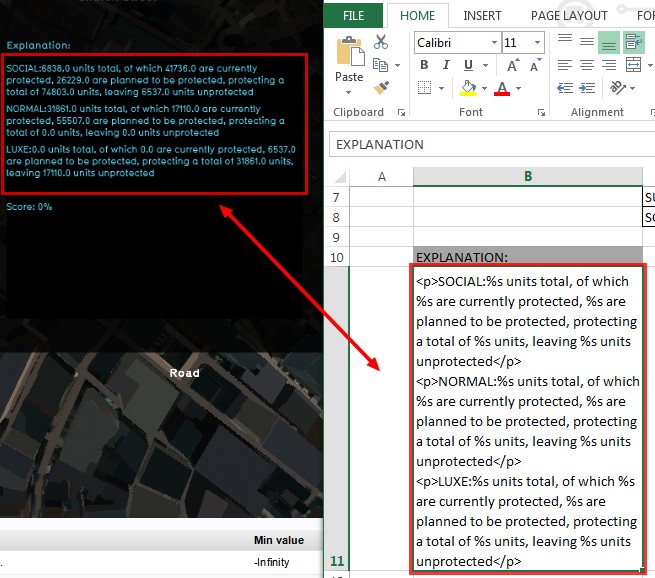Open Font settings dialog launcher
The width and height of the screenshot is (655, 578).
click(541, 112)
